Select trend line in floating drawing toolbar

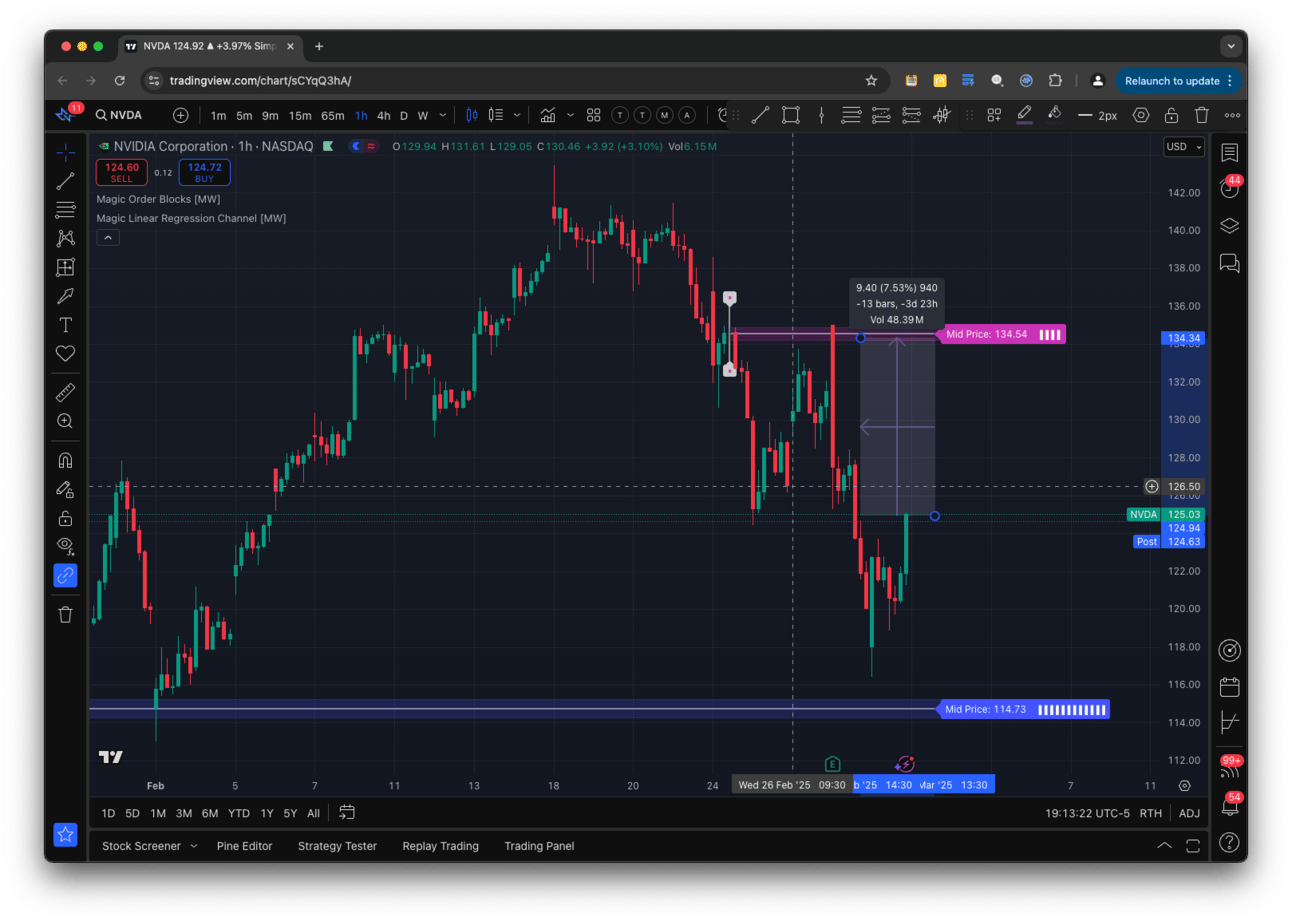[760, 116]
